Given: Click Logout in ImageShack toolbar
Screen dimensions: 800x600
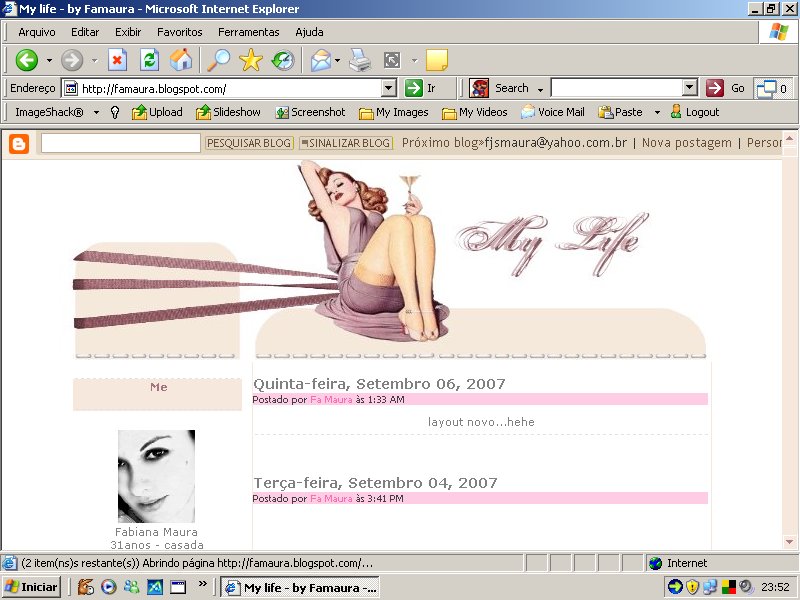Looking at the screenshot, I should click(x=695, y=112).
